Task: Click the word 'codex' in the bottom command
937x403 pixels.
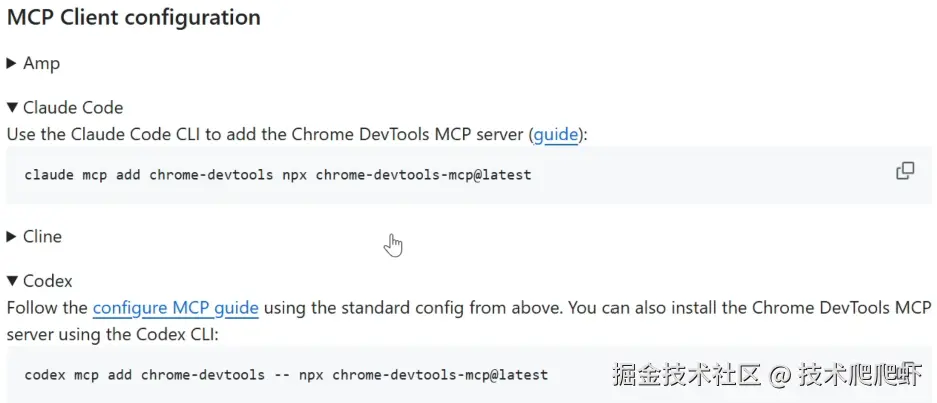Action: 45,375
